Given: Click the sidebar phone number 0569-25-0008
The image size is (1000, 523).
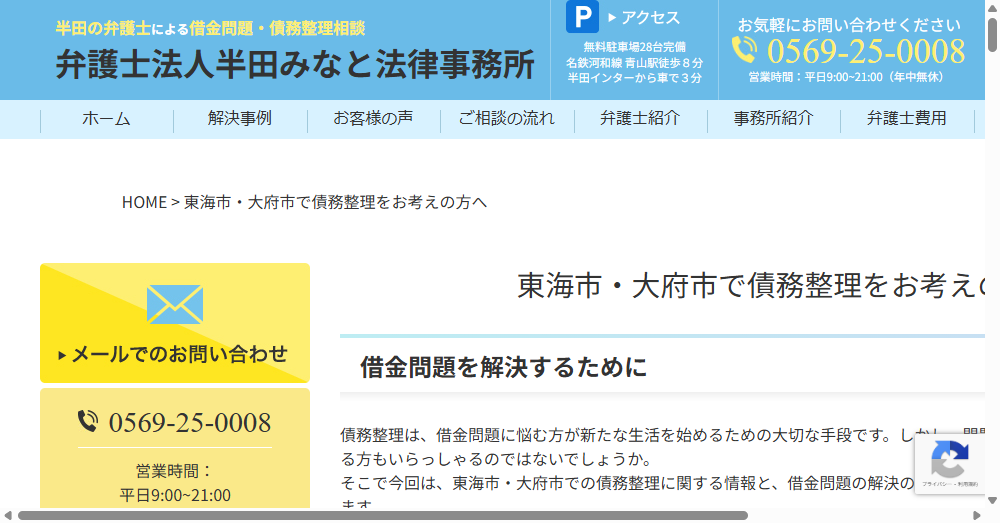Looking at the screenshot, I should point(190,422).
